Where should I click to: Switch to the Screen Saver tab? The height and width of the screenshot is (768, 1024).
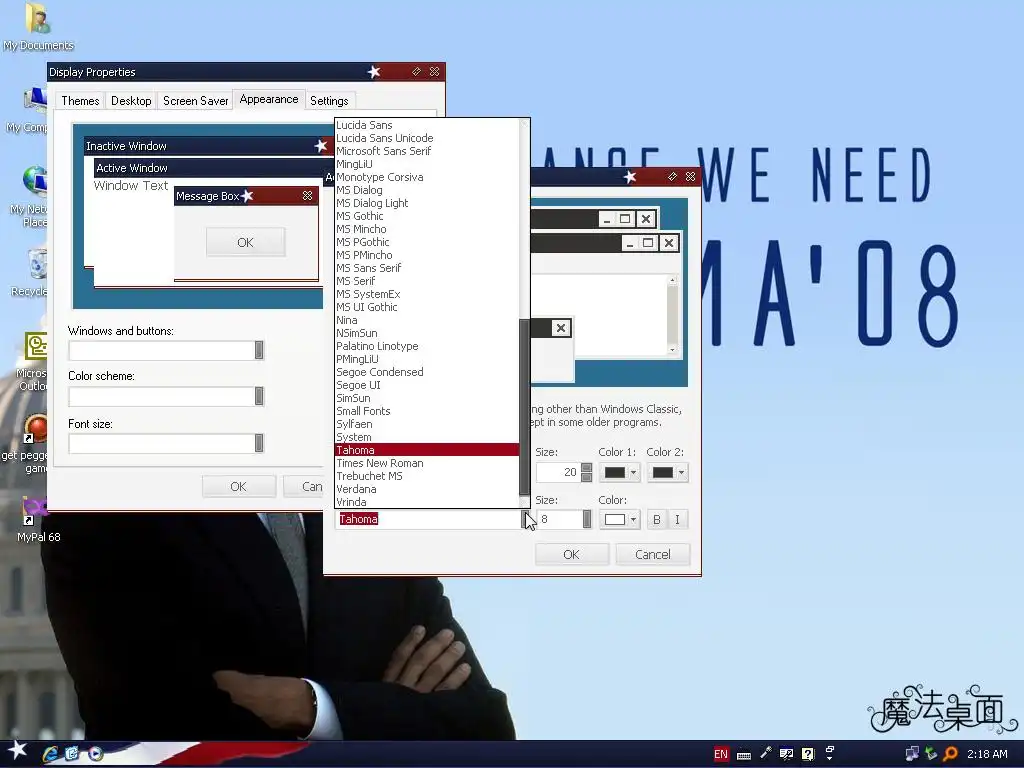(x=195, y=101)
